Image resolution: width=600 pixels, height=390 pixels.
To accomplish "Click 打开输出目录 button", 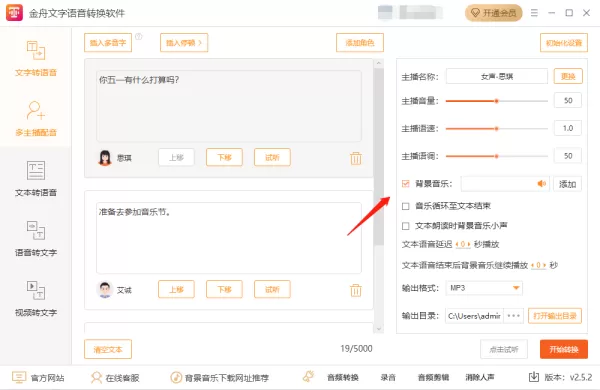I will pos(555,316).
